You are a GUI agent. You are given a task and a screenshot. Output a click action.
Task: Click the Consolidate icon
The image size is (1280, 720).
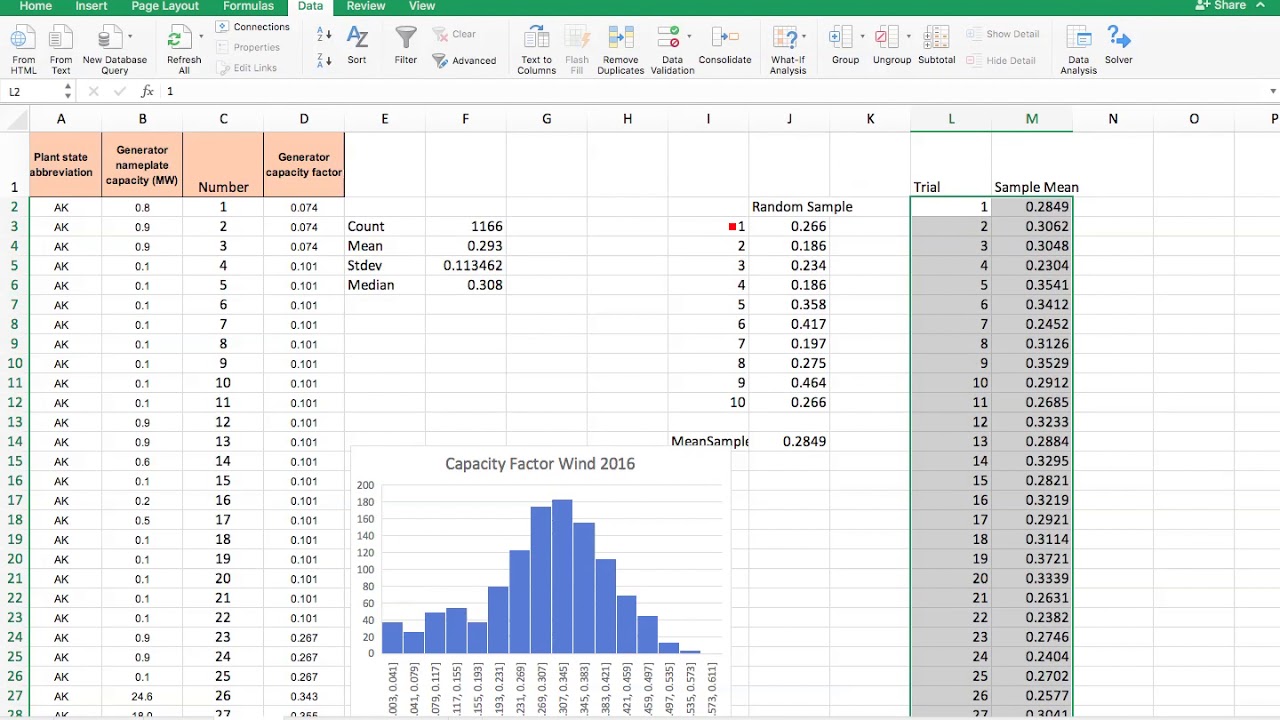(725, 39)
